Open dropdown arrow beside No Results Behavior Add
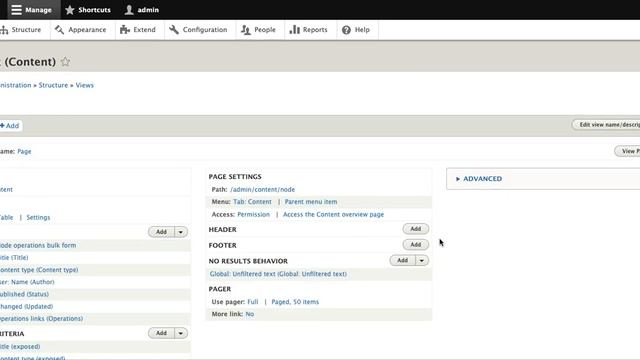The image size is (640, 360). point(422,260)
